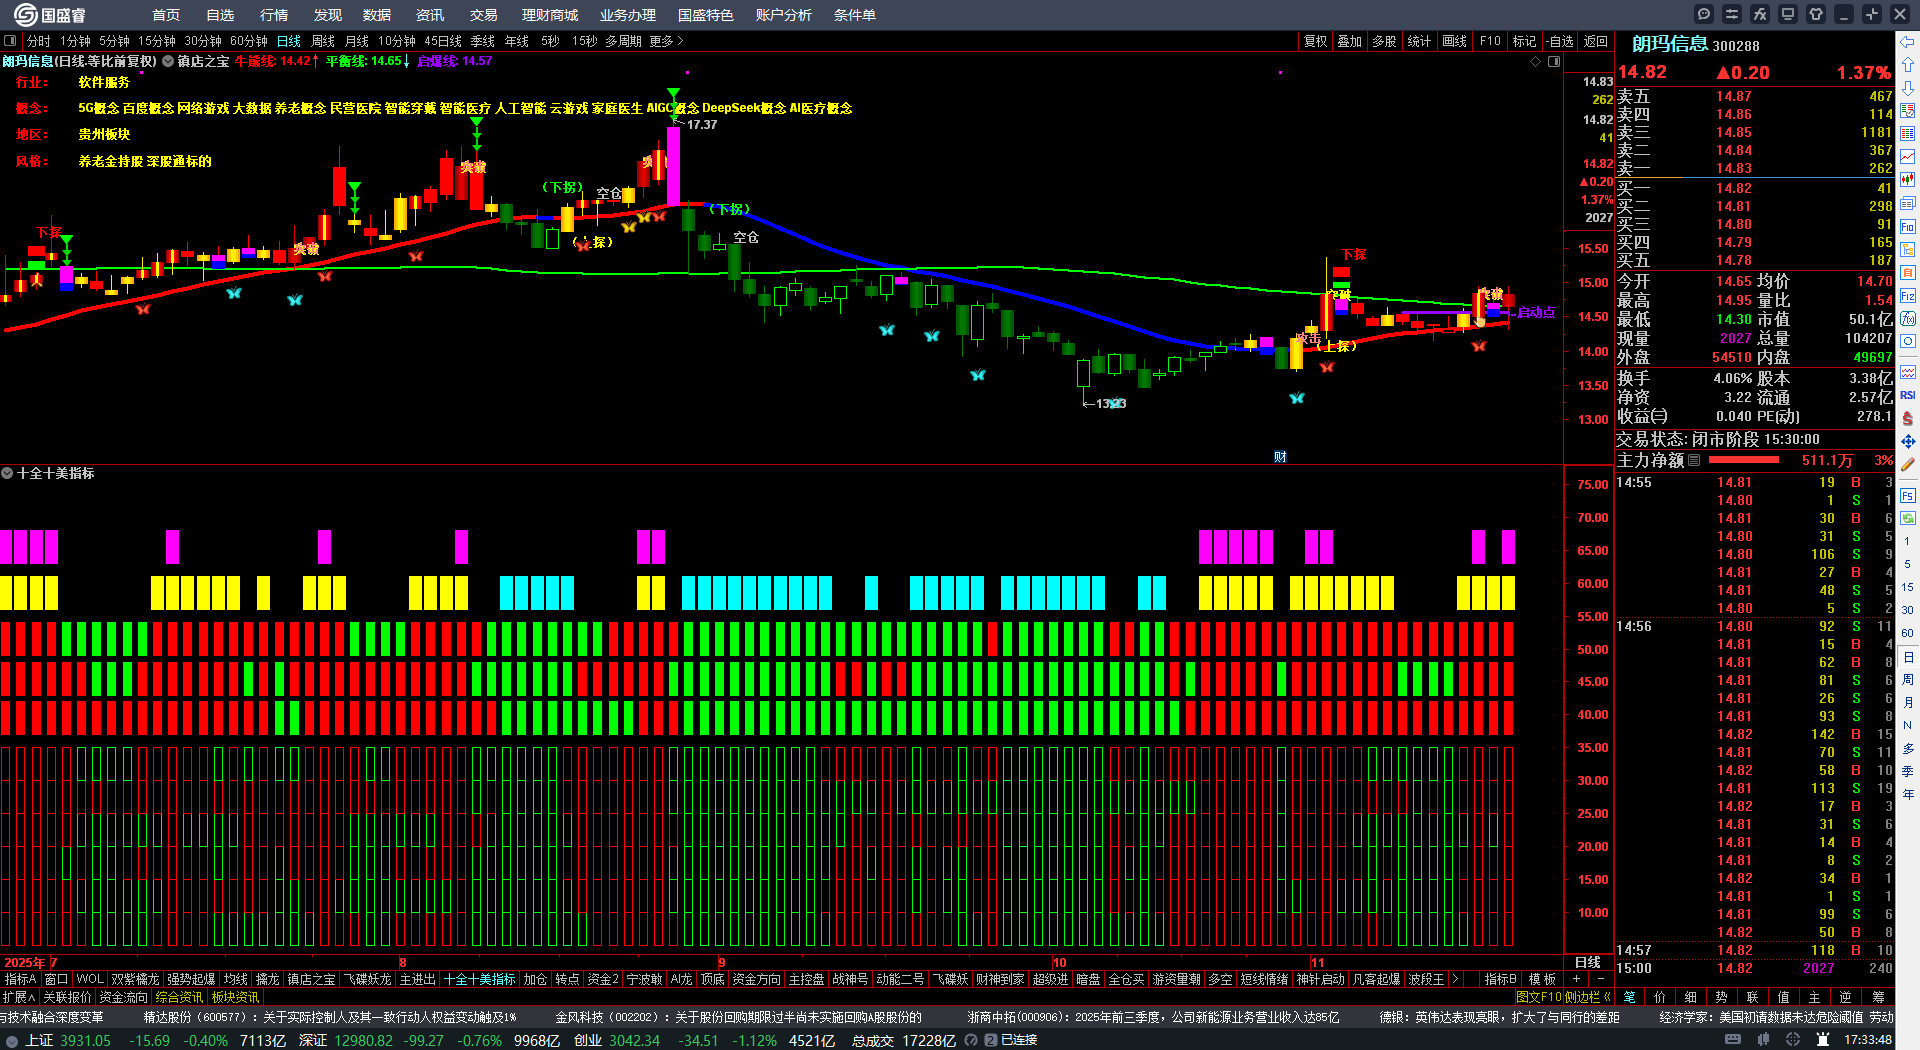1920x1050 pixels.
Task: Open the FS icon in right sidebar
Action: [1908, 495]
